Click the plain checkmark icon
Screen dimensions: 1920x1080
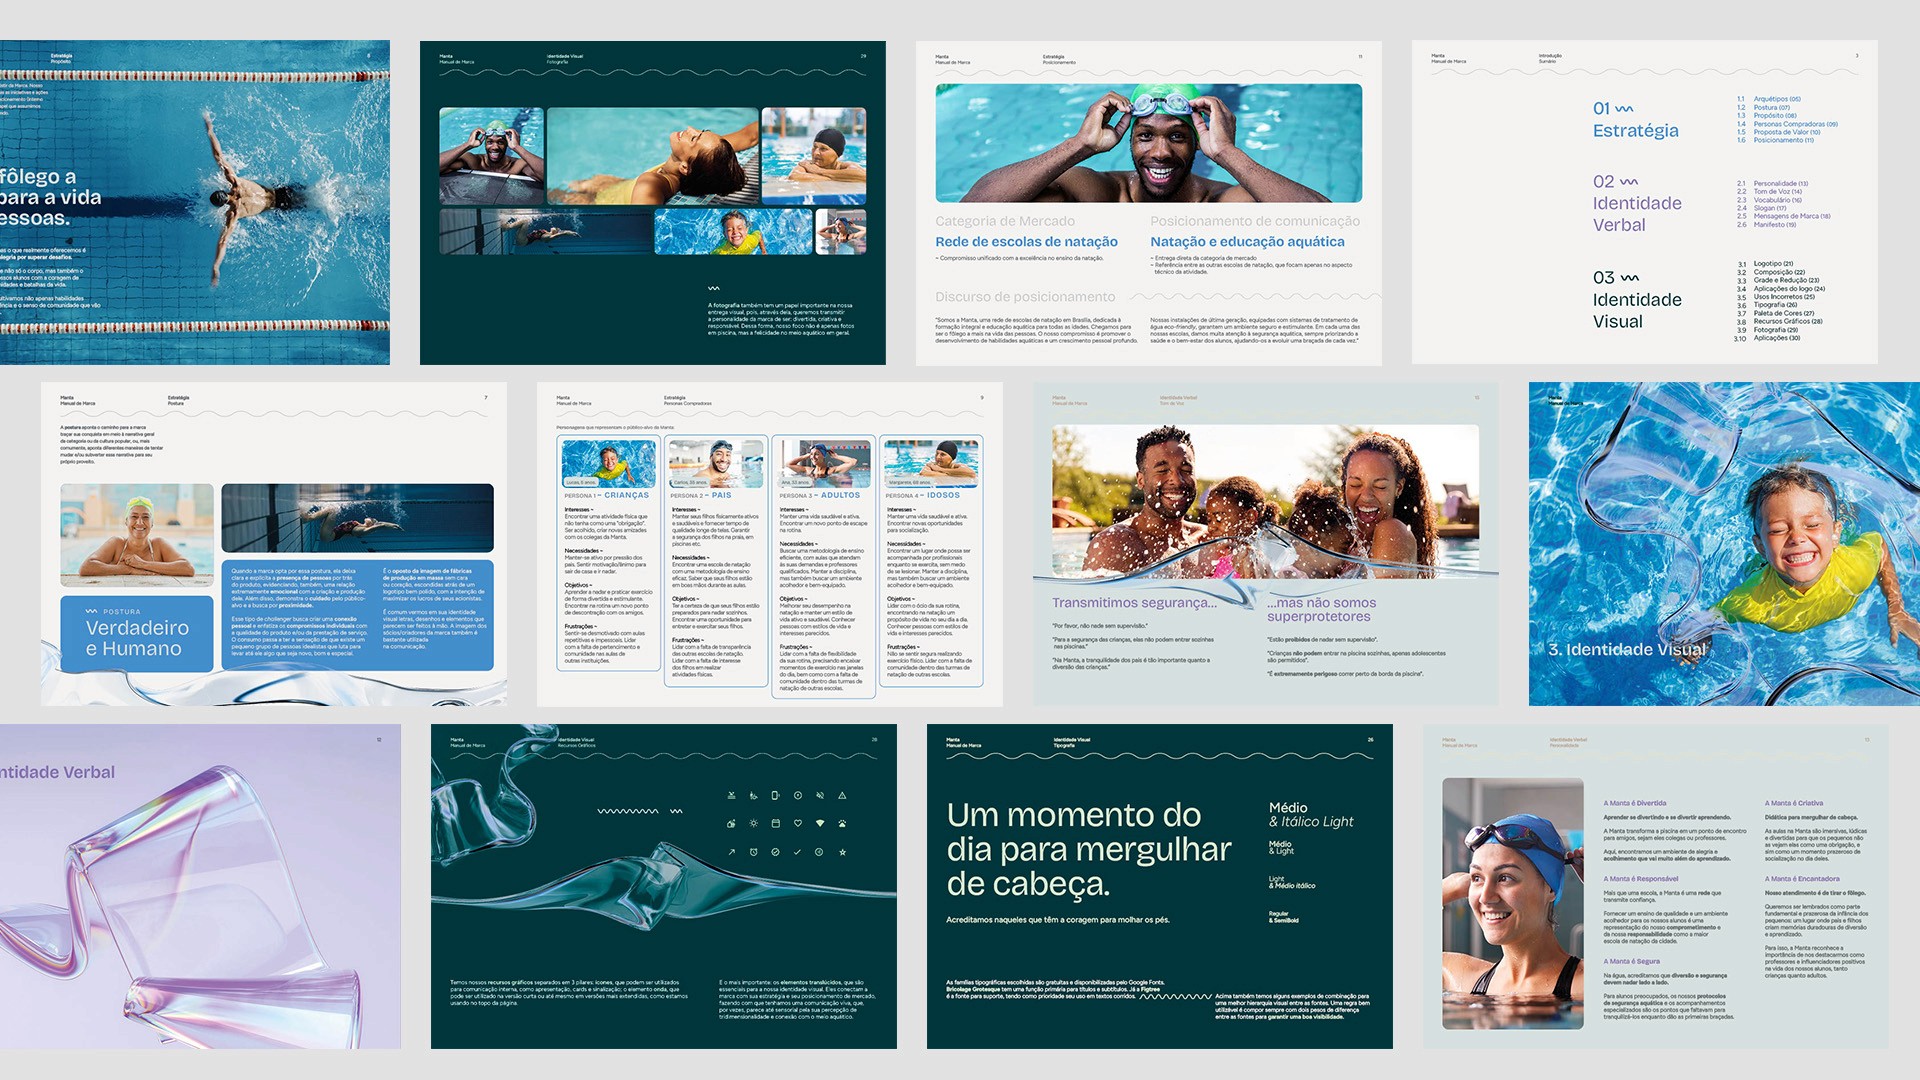tap(797, 852)
